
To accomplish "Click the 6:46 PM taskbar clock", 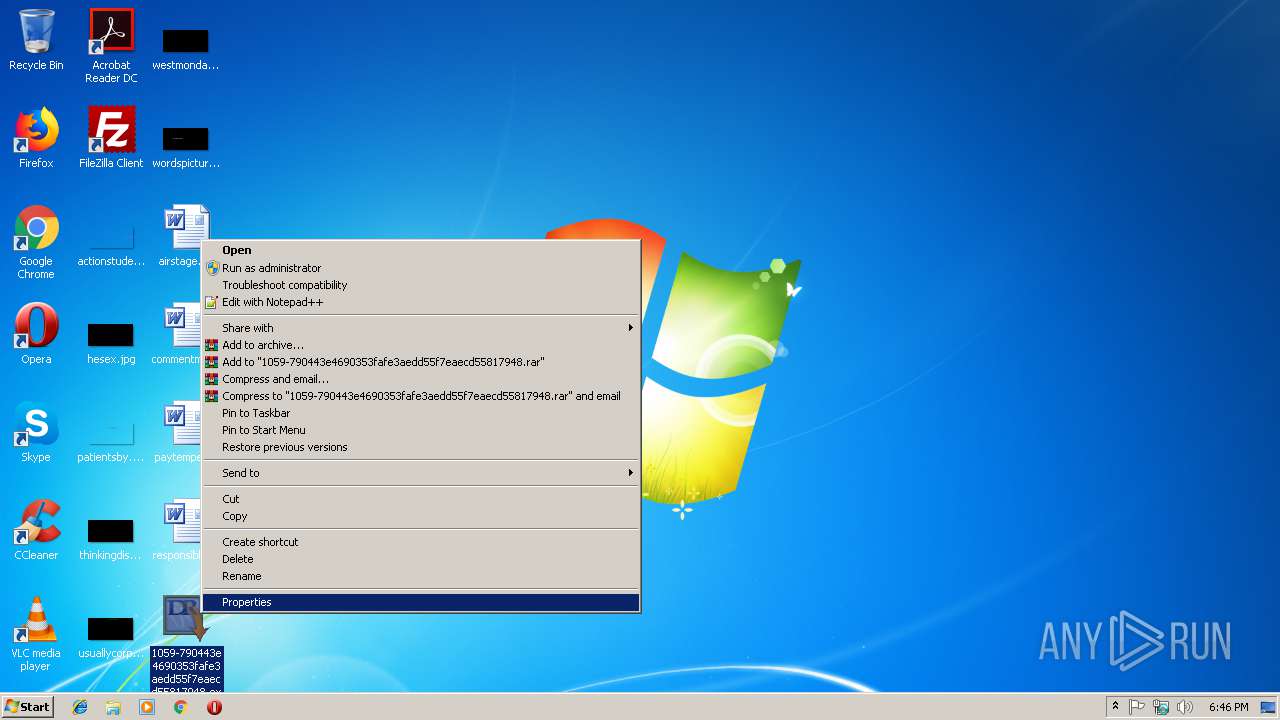I will [1228, 707].
